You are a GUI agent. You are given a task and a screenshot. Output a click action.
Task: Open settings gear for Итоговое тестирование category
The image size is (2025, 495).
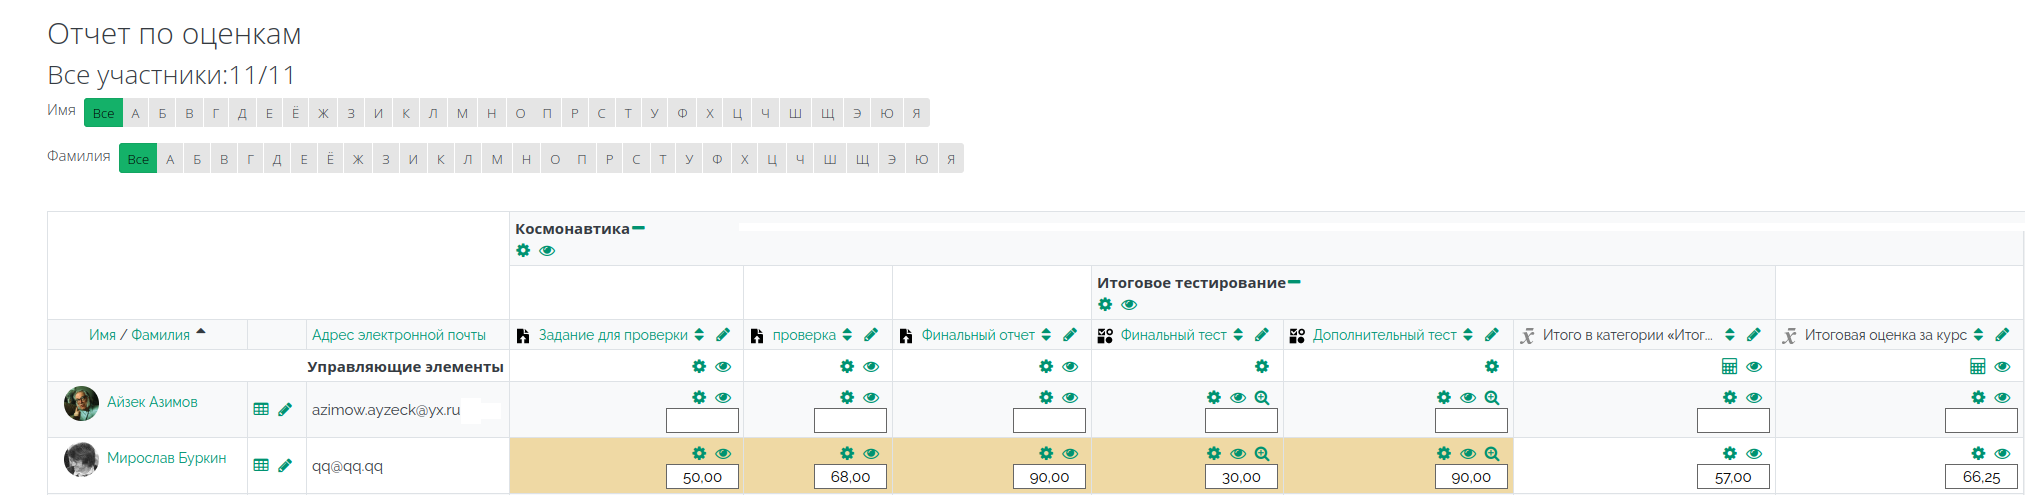tap(1105, 304)
